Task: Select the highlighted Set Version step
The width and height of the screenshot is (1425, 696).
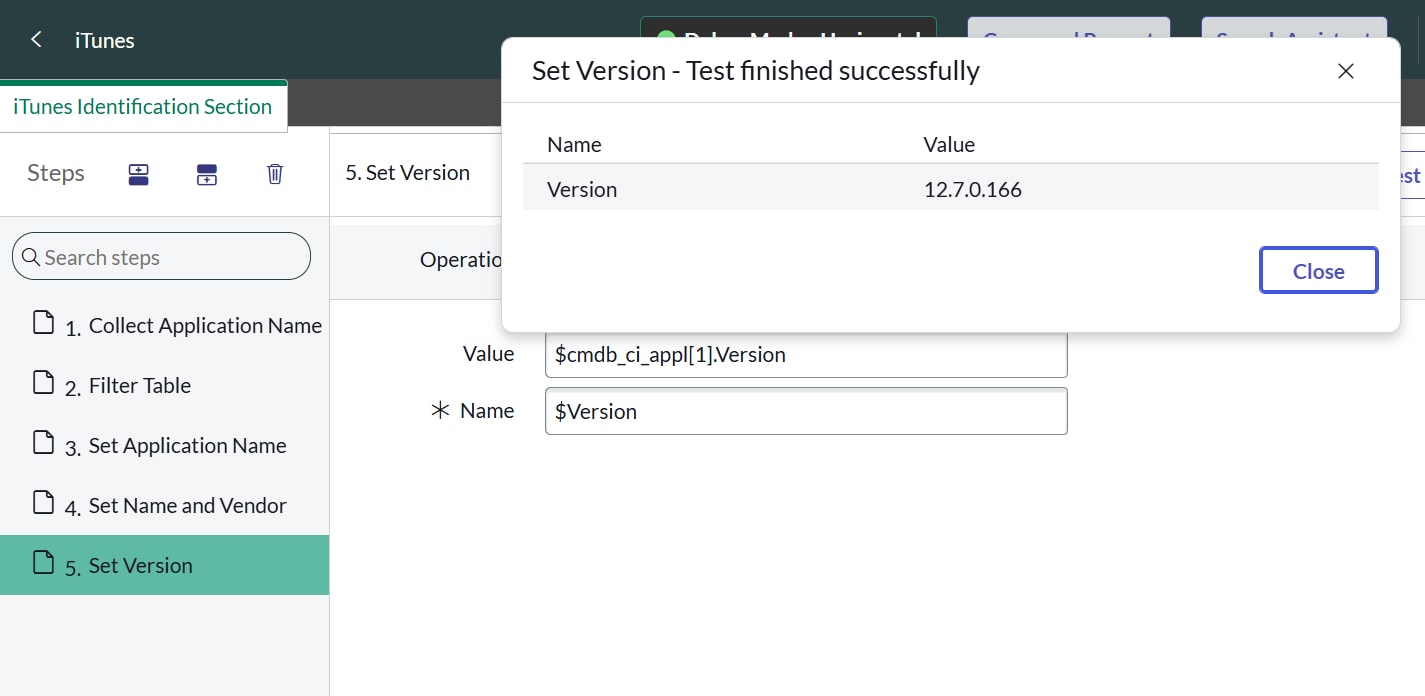Action: click(x=164, y=565)
